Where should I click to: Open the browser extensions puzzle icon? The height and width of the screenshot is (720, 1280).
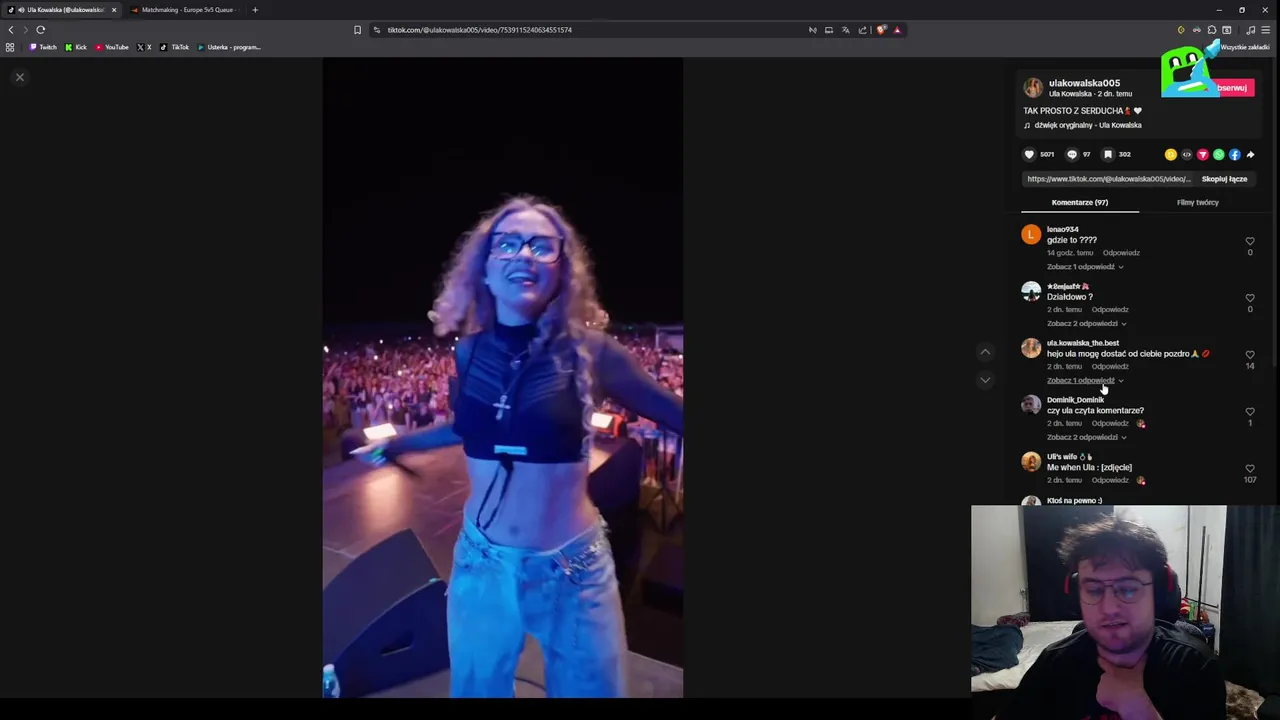(1212, 30)
